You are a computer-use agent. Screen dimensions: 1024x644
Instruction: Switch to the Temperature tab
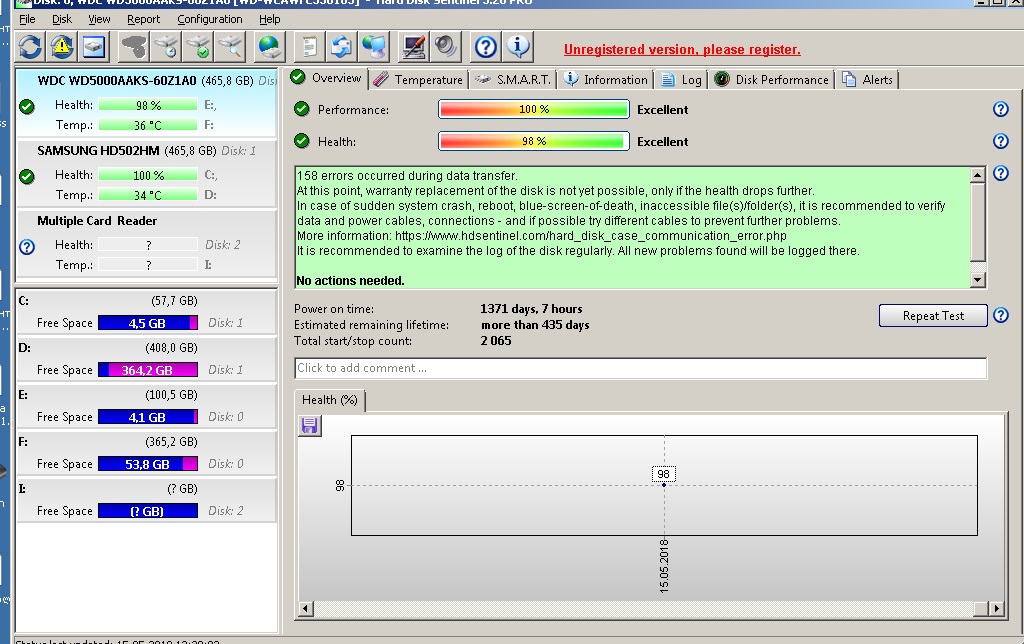click(x=418, y=80)
